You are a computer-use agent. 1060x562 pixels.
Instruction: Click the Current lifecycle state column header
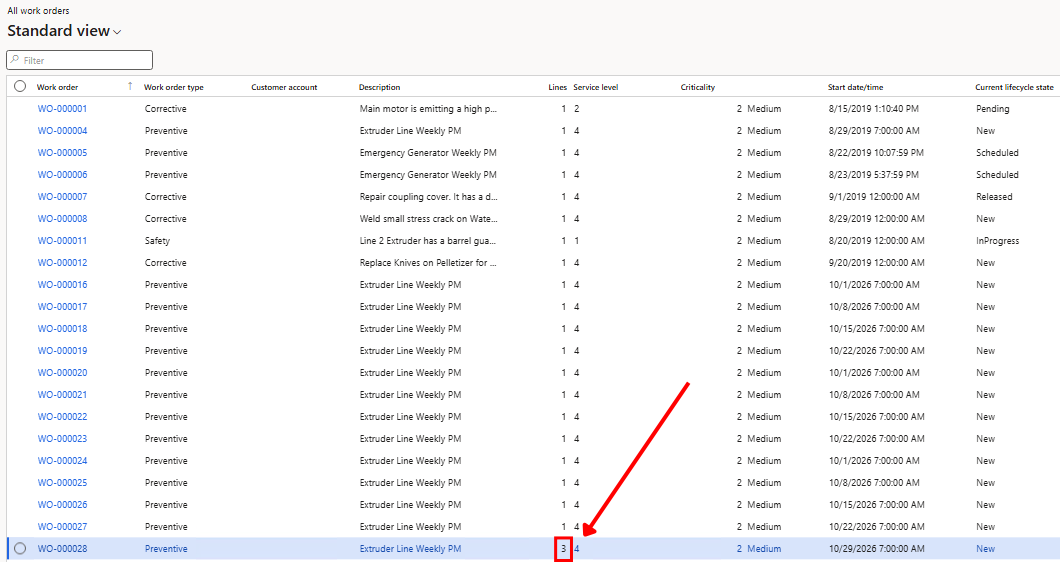1014,87
